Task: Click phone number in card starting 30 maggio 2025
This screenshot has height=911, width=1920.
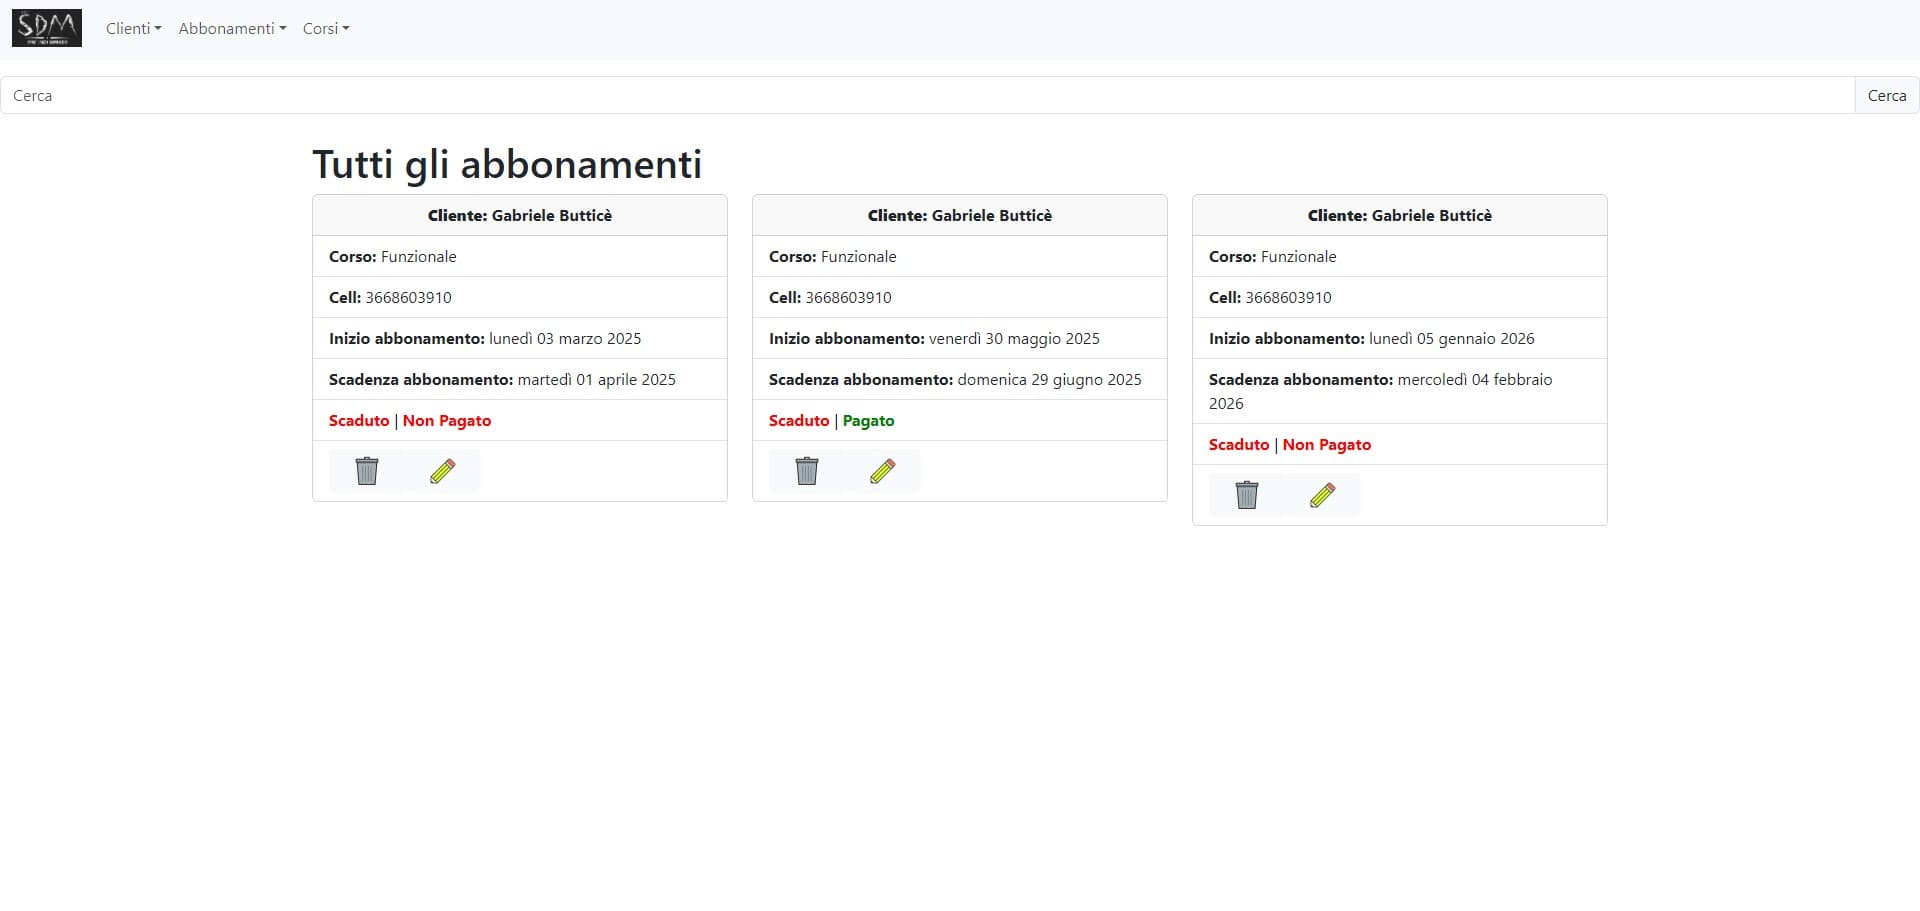Action: point(848,298)
